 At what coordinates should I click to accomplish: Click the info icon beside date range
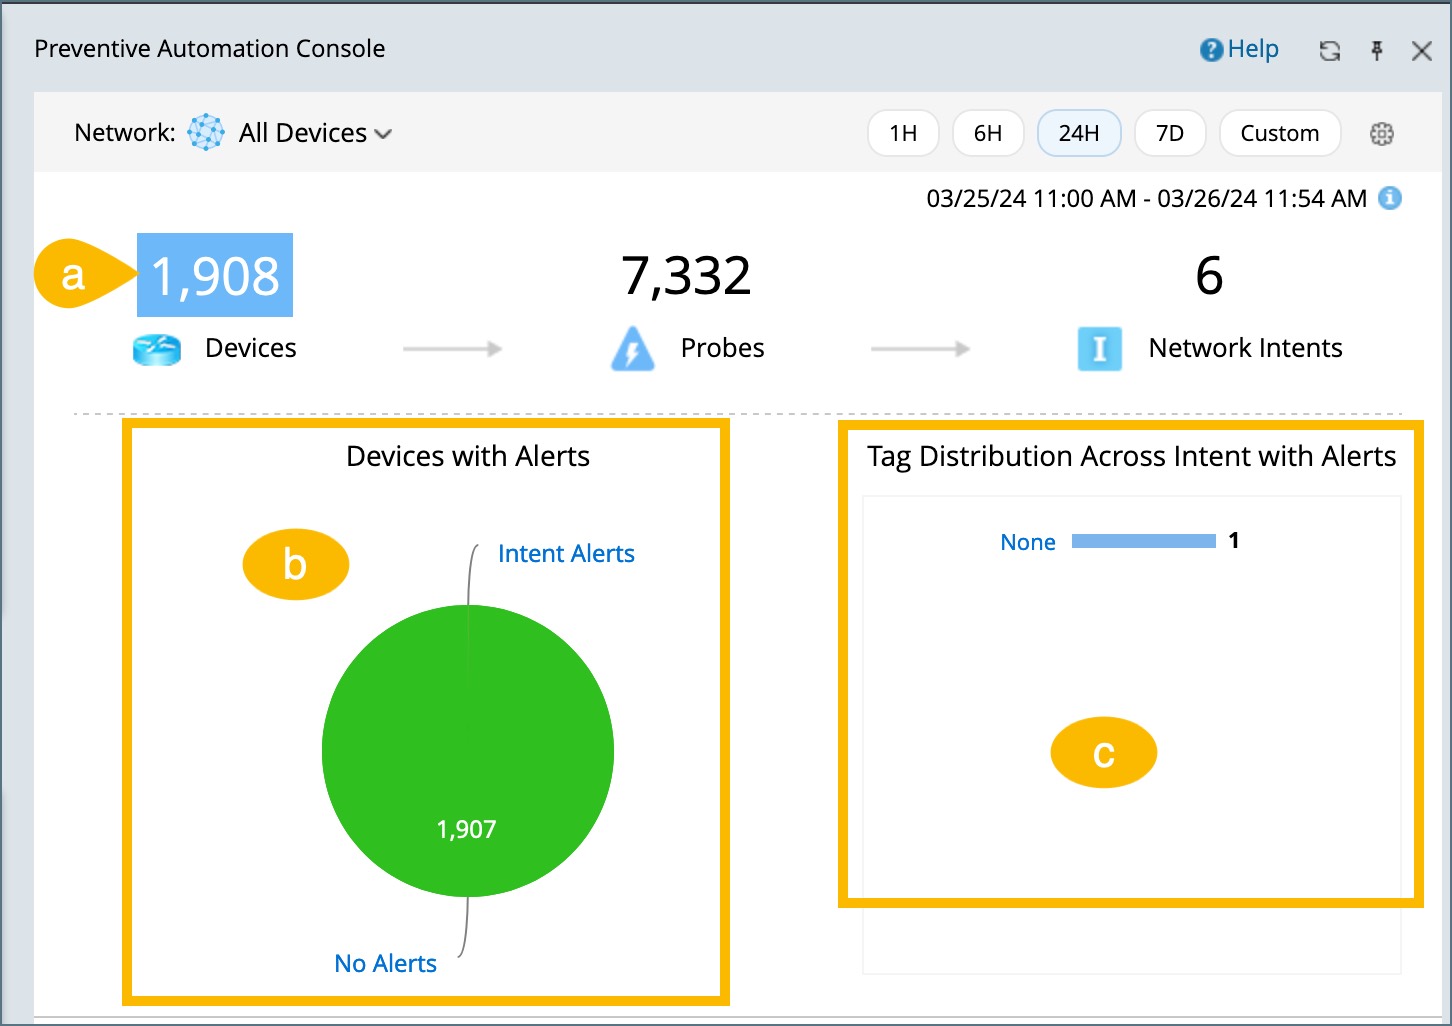(x=1390, y=198)
